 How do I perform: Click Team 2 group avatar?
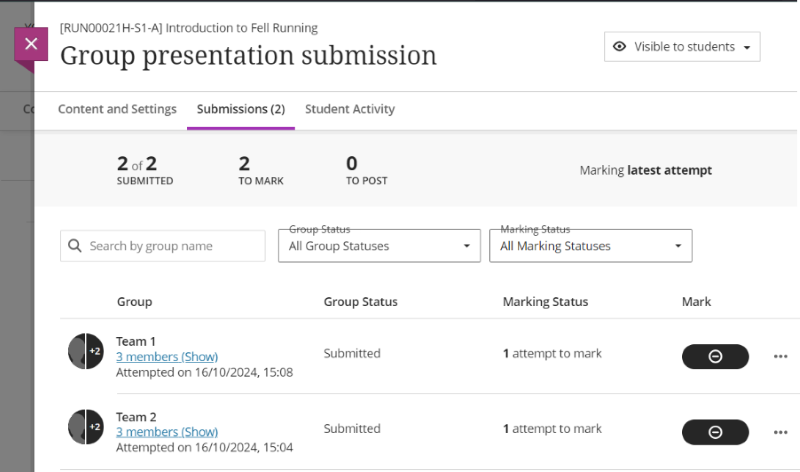[x=85, y=427]
